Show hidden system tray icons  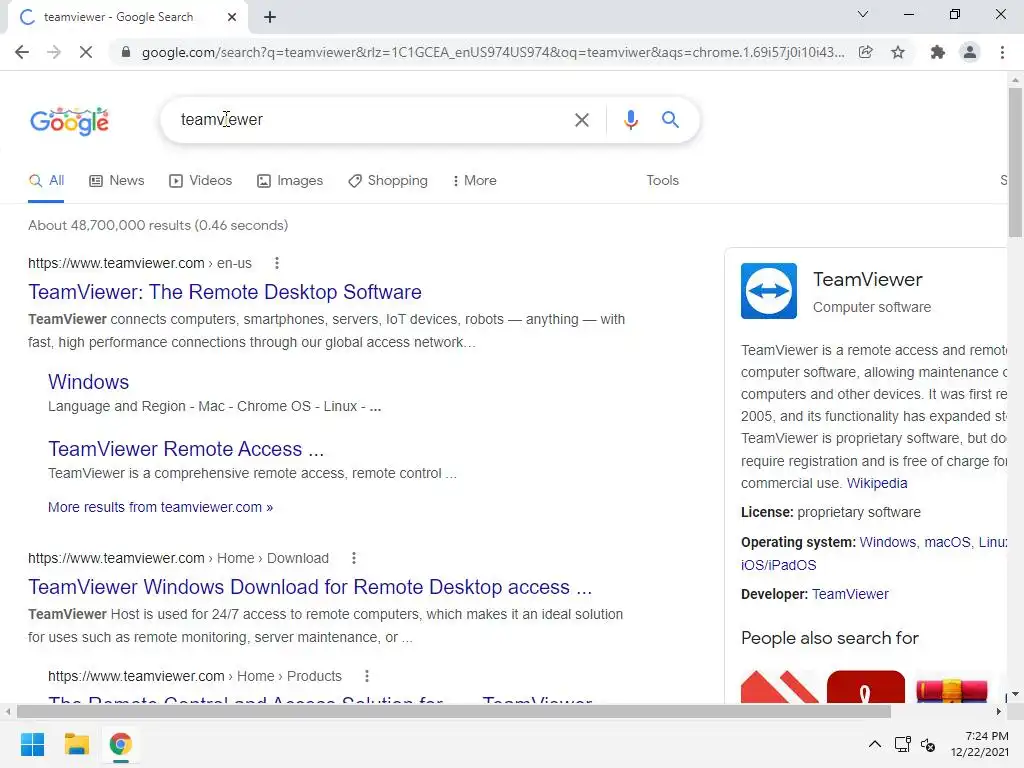[875, 744]
